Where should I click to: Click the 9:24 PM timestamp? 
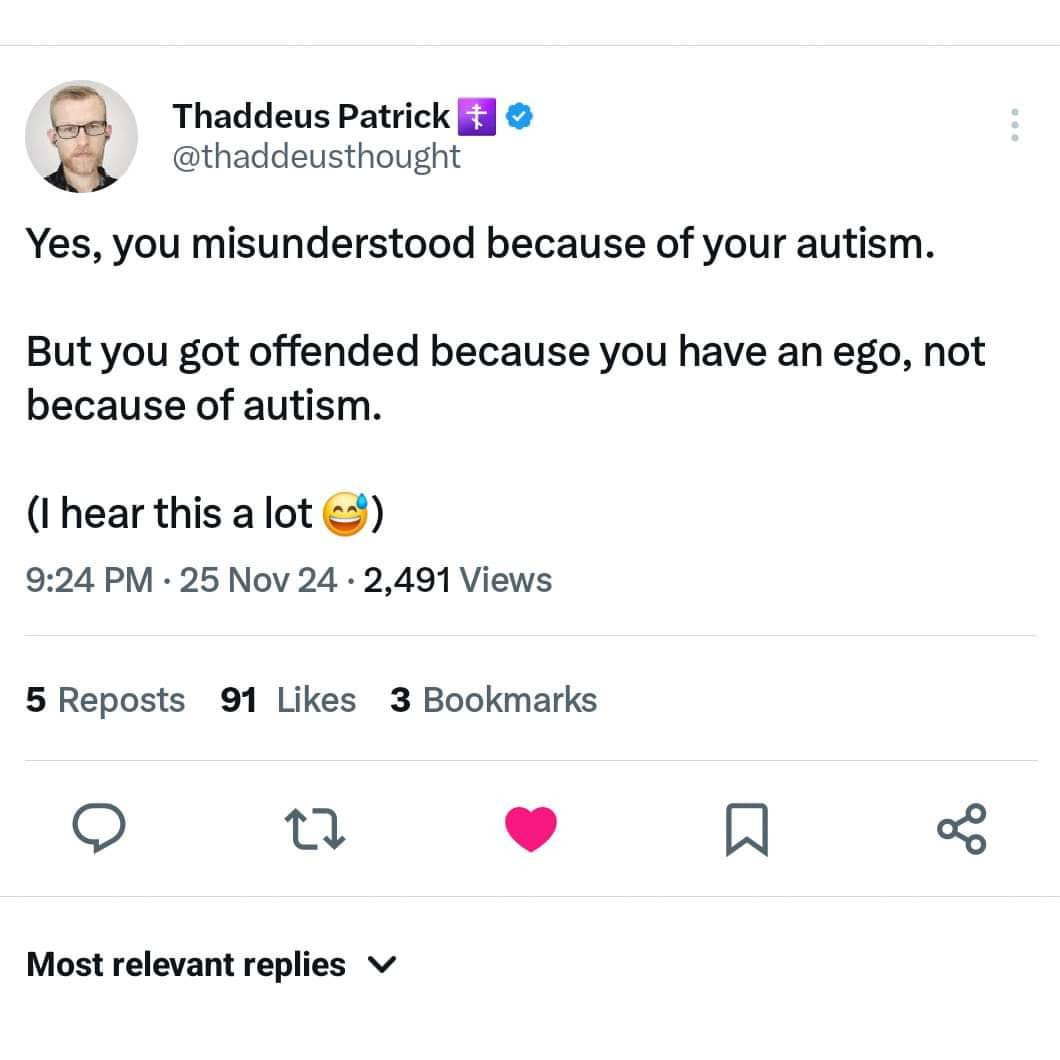(x=89, y=580)
